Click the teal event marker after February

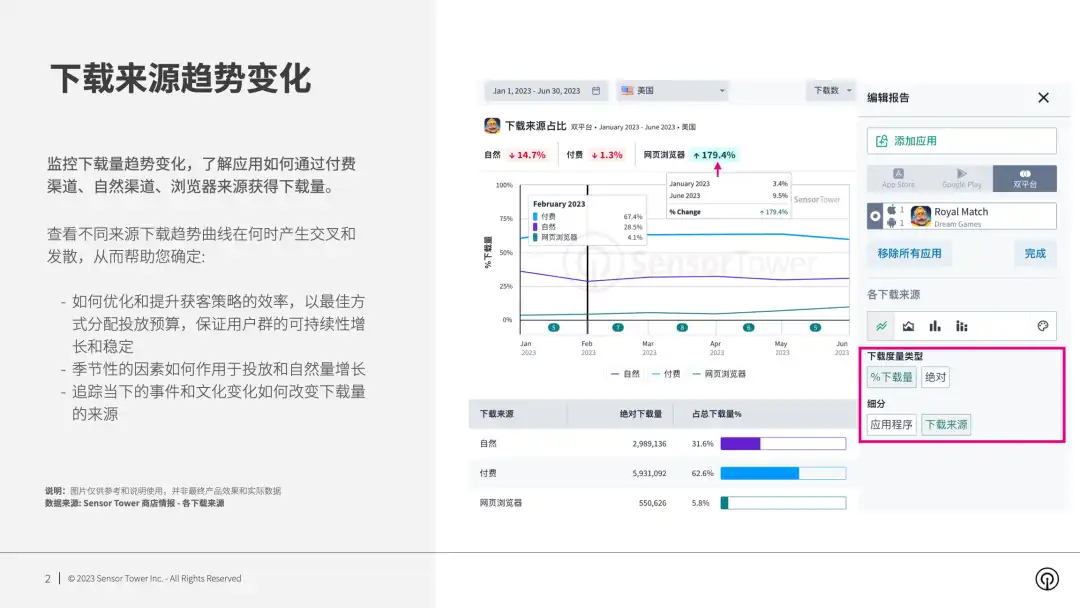tap(618, 328)
